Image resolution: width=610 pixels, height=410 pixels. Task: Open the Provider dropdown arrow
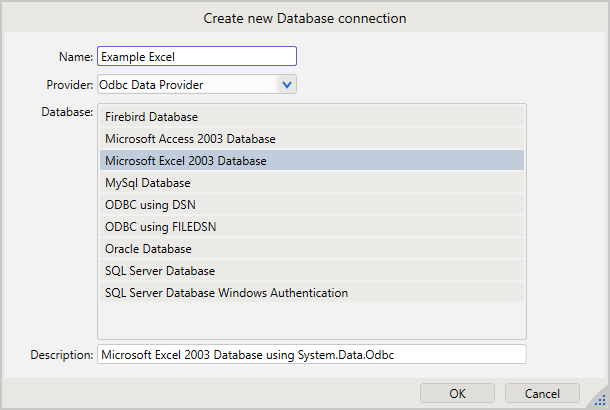[287, 85]
